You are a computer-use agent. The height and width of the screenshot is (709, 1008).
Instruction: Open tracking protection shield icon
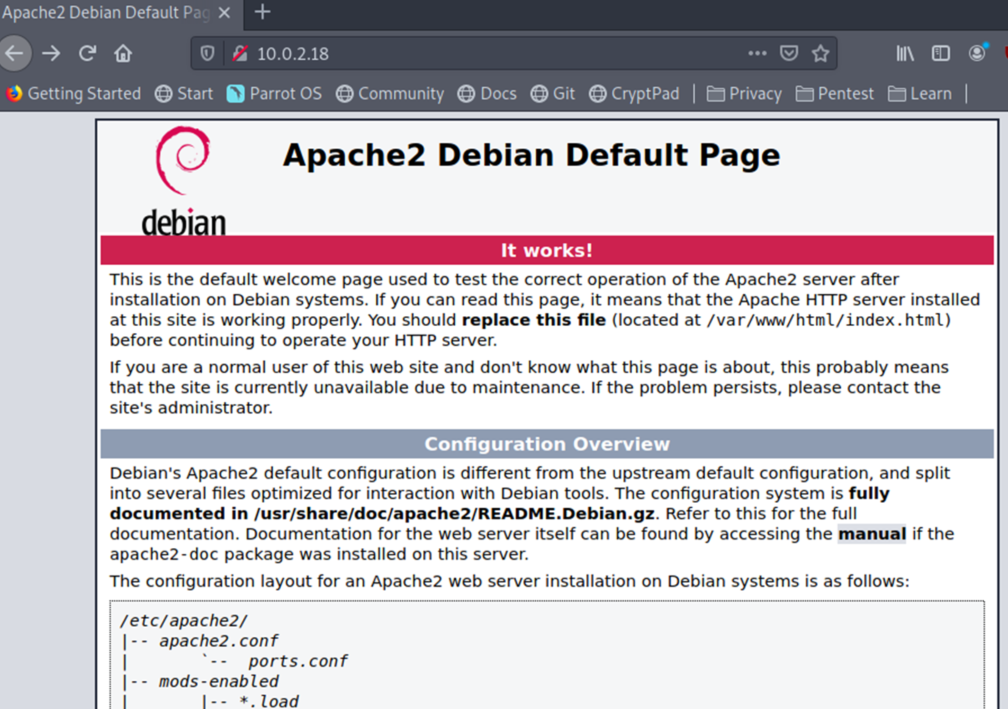[207, 53]
